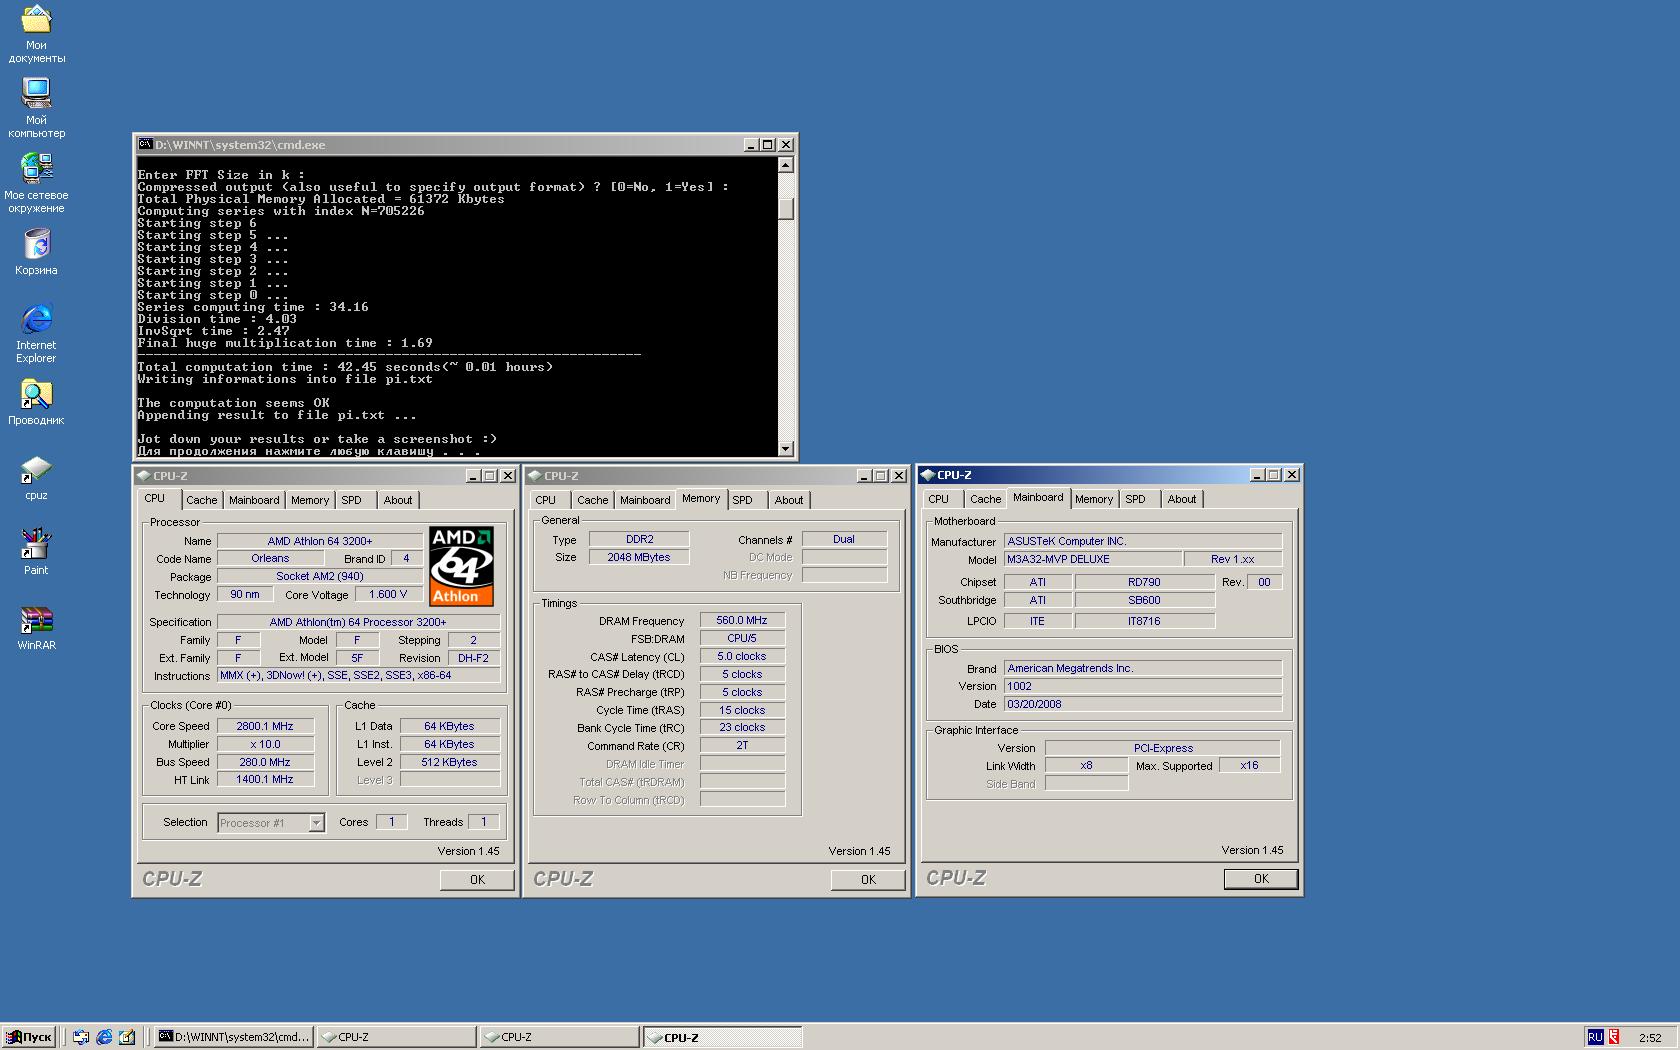Click the Memory CPU-Z window title icon
The width and height of the screenshot is (1680, 1050).
point(535,476)
